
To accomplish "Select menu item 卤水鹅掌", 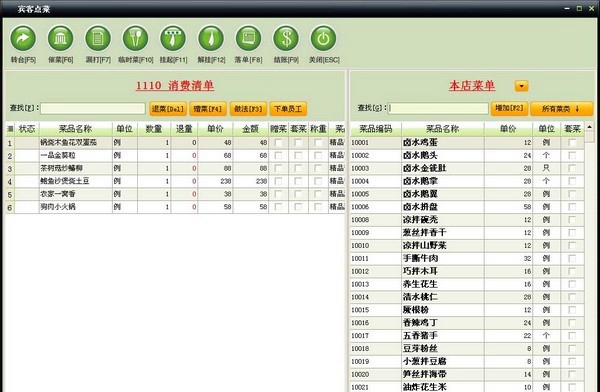I will click(x=467, y=181).
